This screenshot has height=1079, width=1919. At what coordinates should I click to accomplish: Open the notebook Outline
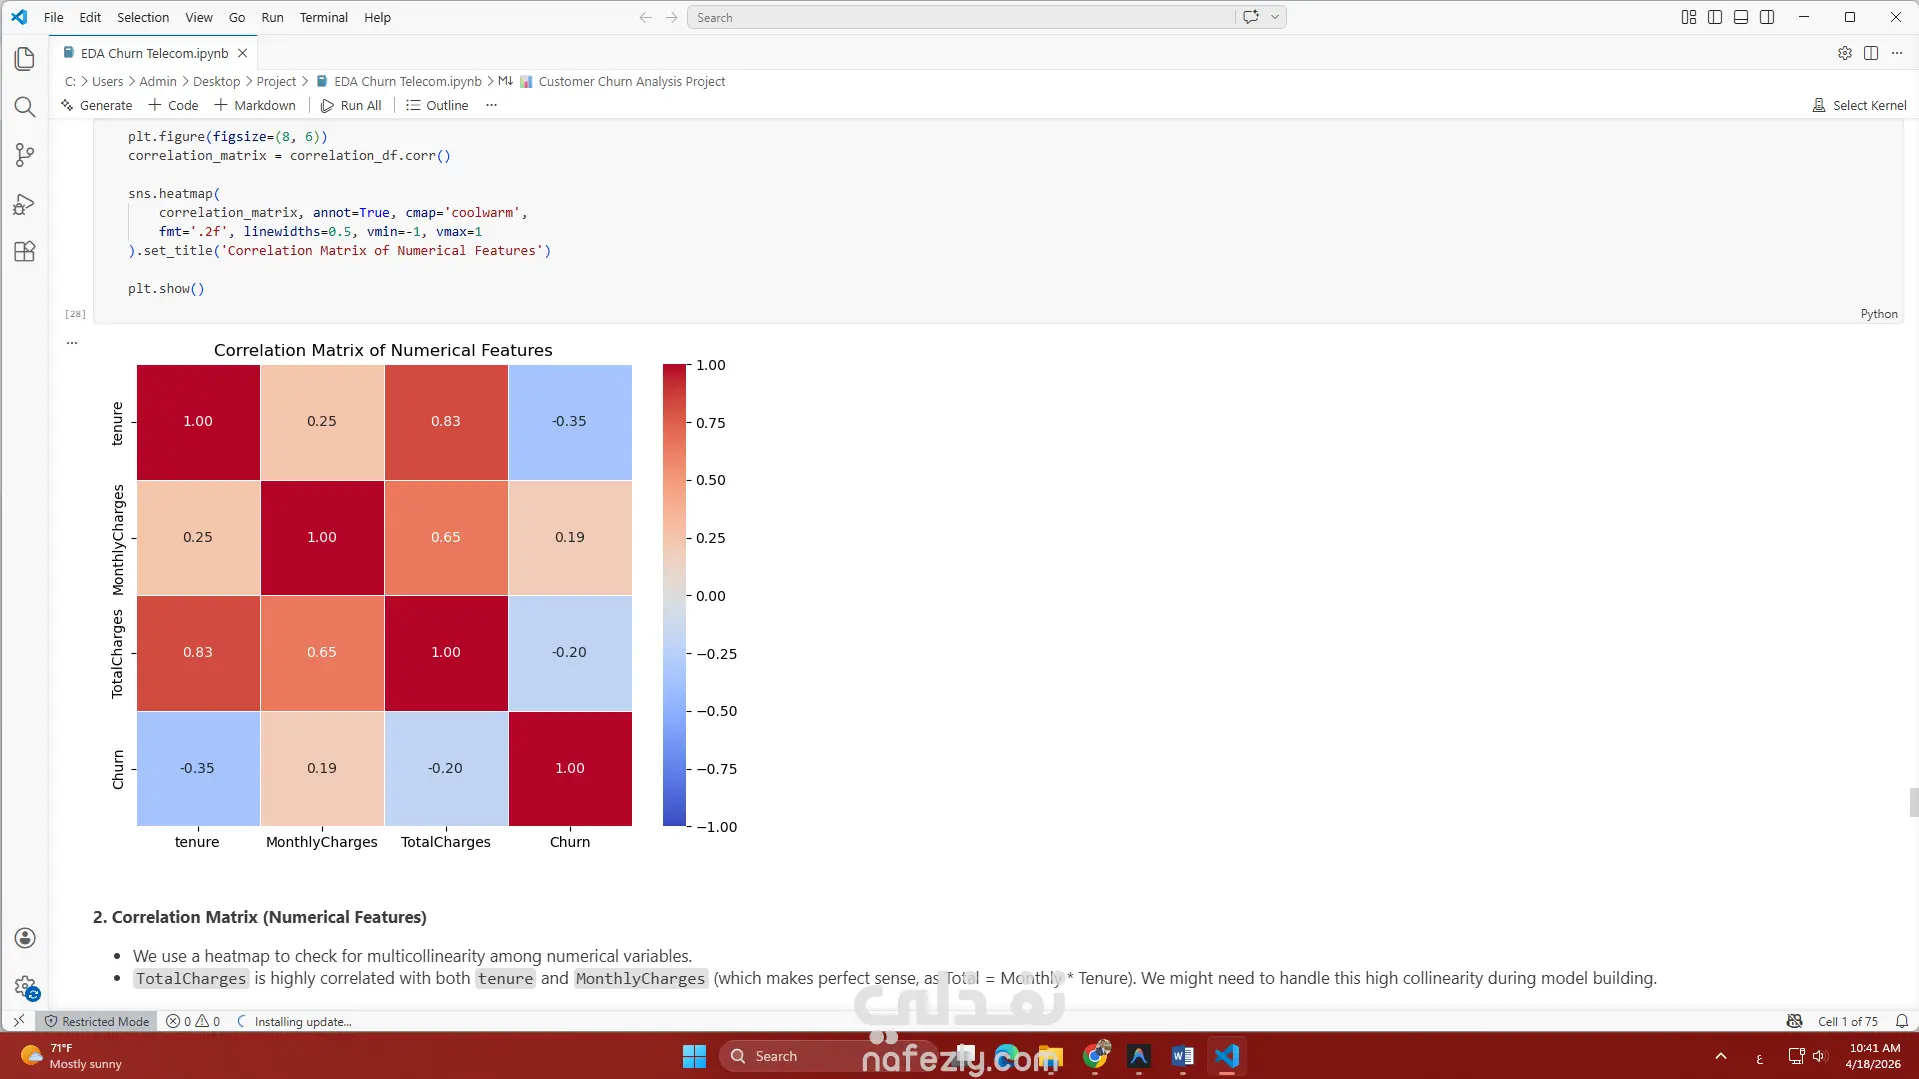coord(437,105)
